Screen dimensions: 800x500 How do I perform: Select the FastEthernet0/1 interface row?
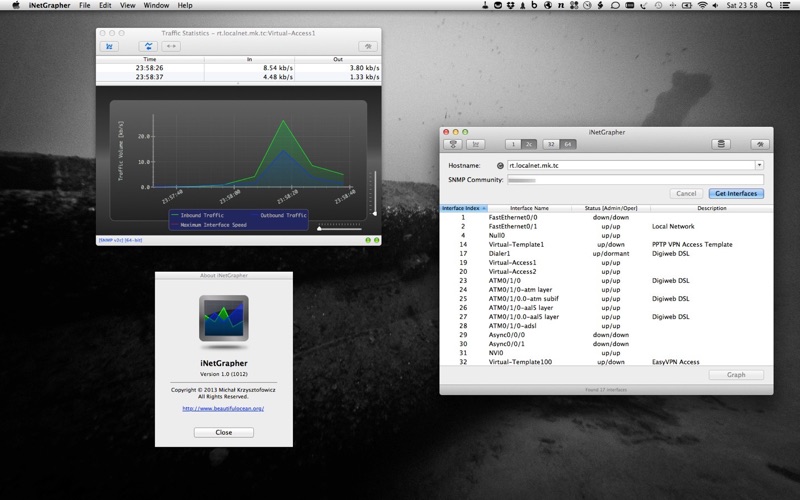[x=606, y=226]
